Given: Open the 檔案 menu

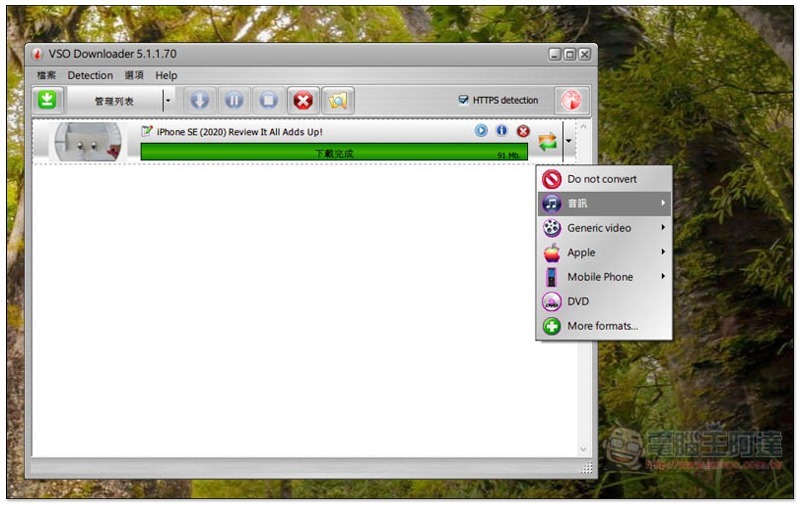Looking at the screenshot, I should tap(46, 75).
